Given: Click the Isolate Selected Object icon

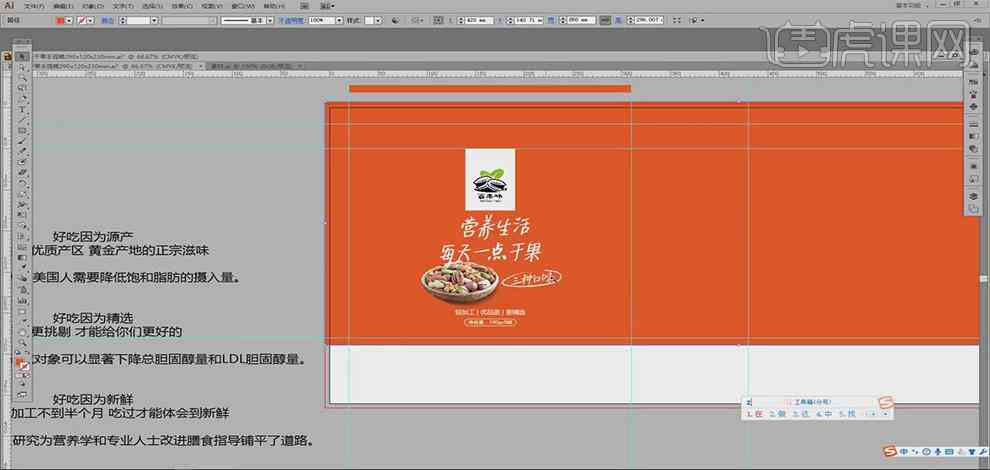Looking at the screenshot, I should [x=676, y=20].
